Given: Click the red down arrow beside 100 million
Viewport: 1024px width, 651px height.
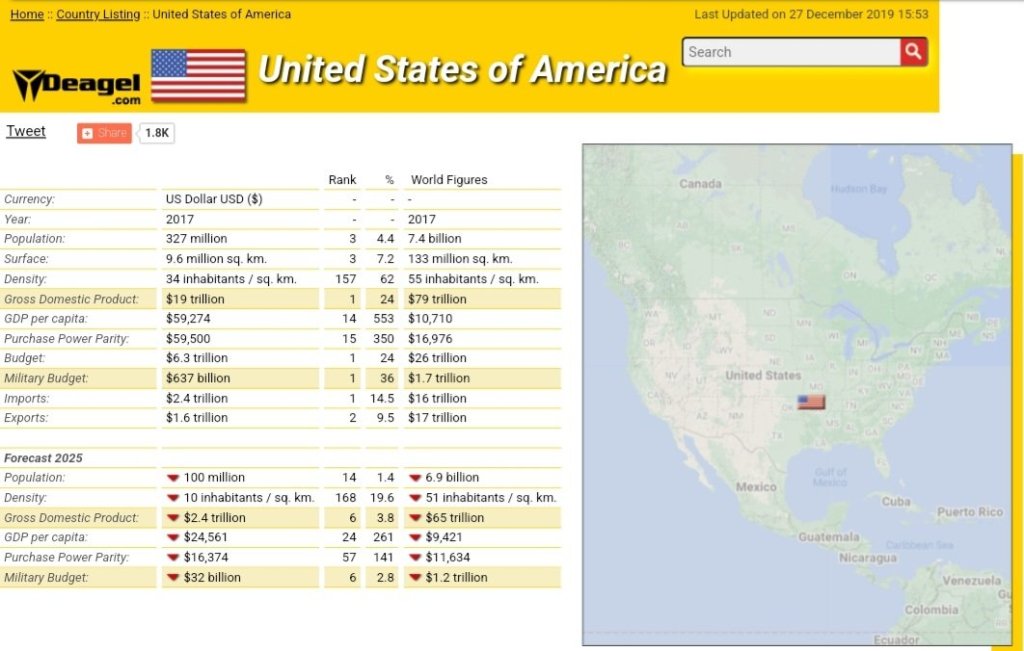Looking at the screenshot, I should (173, 478).
